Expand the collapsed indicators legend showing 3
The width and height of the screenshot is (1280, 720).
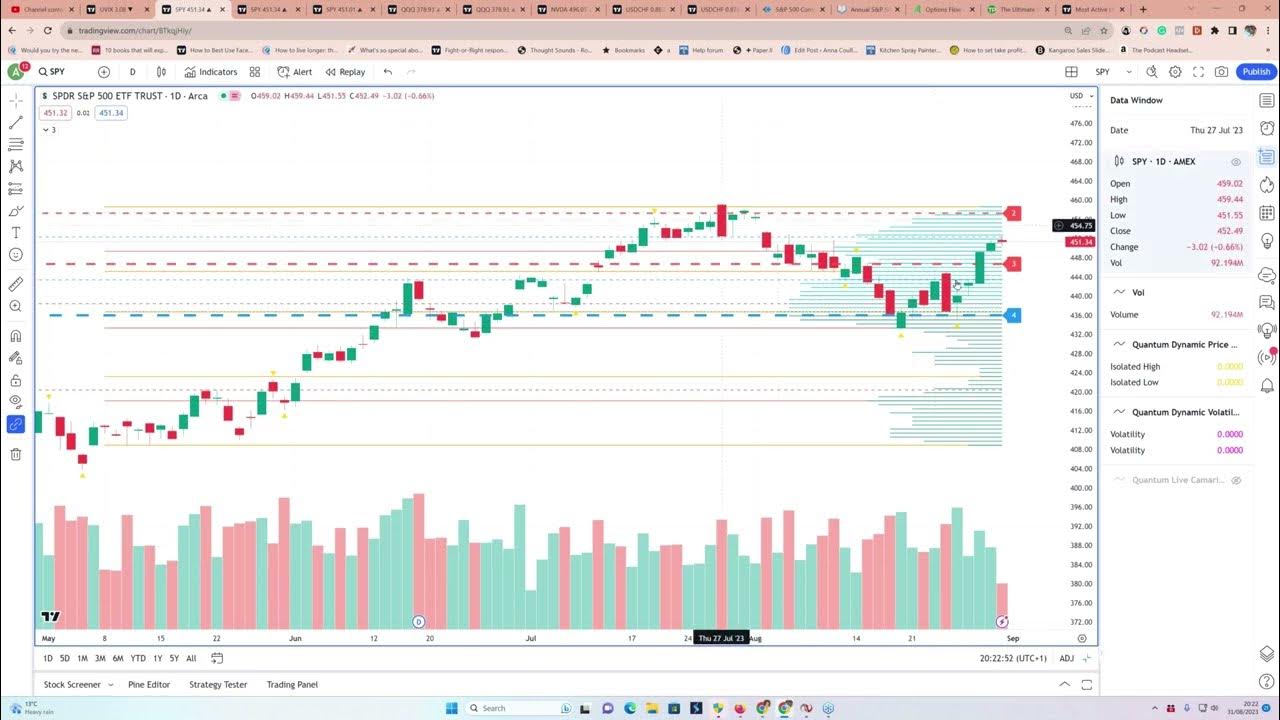click(48, 130)
